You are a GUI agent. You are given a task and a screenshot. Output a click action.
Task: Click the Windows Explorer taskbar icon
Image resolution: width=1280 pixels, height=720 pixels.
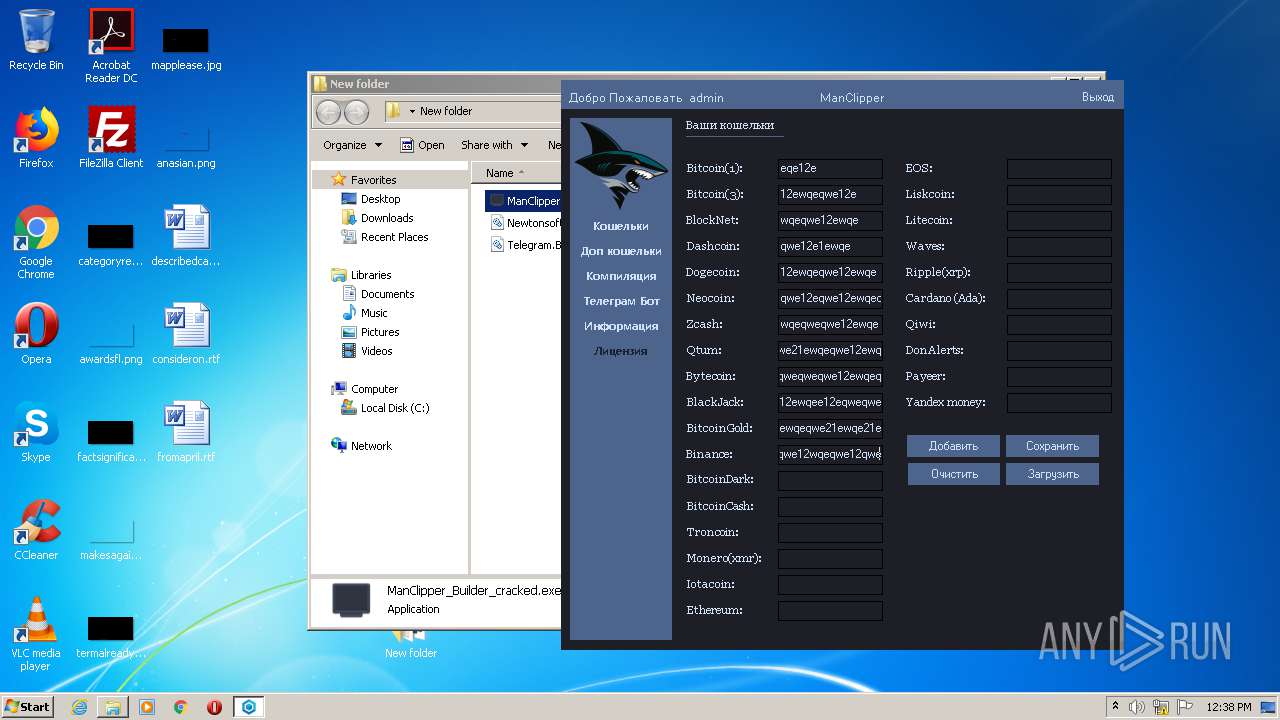point(113,707)
